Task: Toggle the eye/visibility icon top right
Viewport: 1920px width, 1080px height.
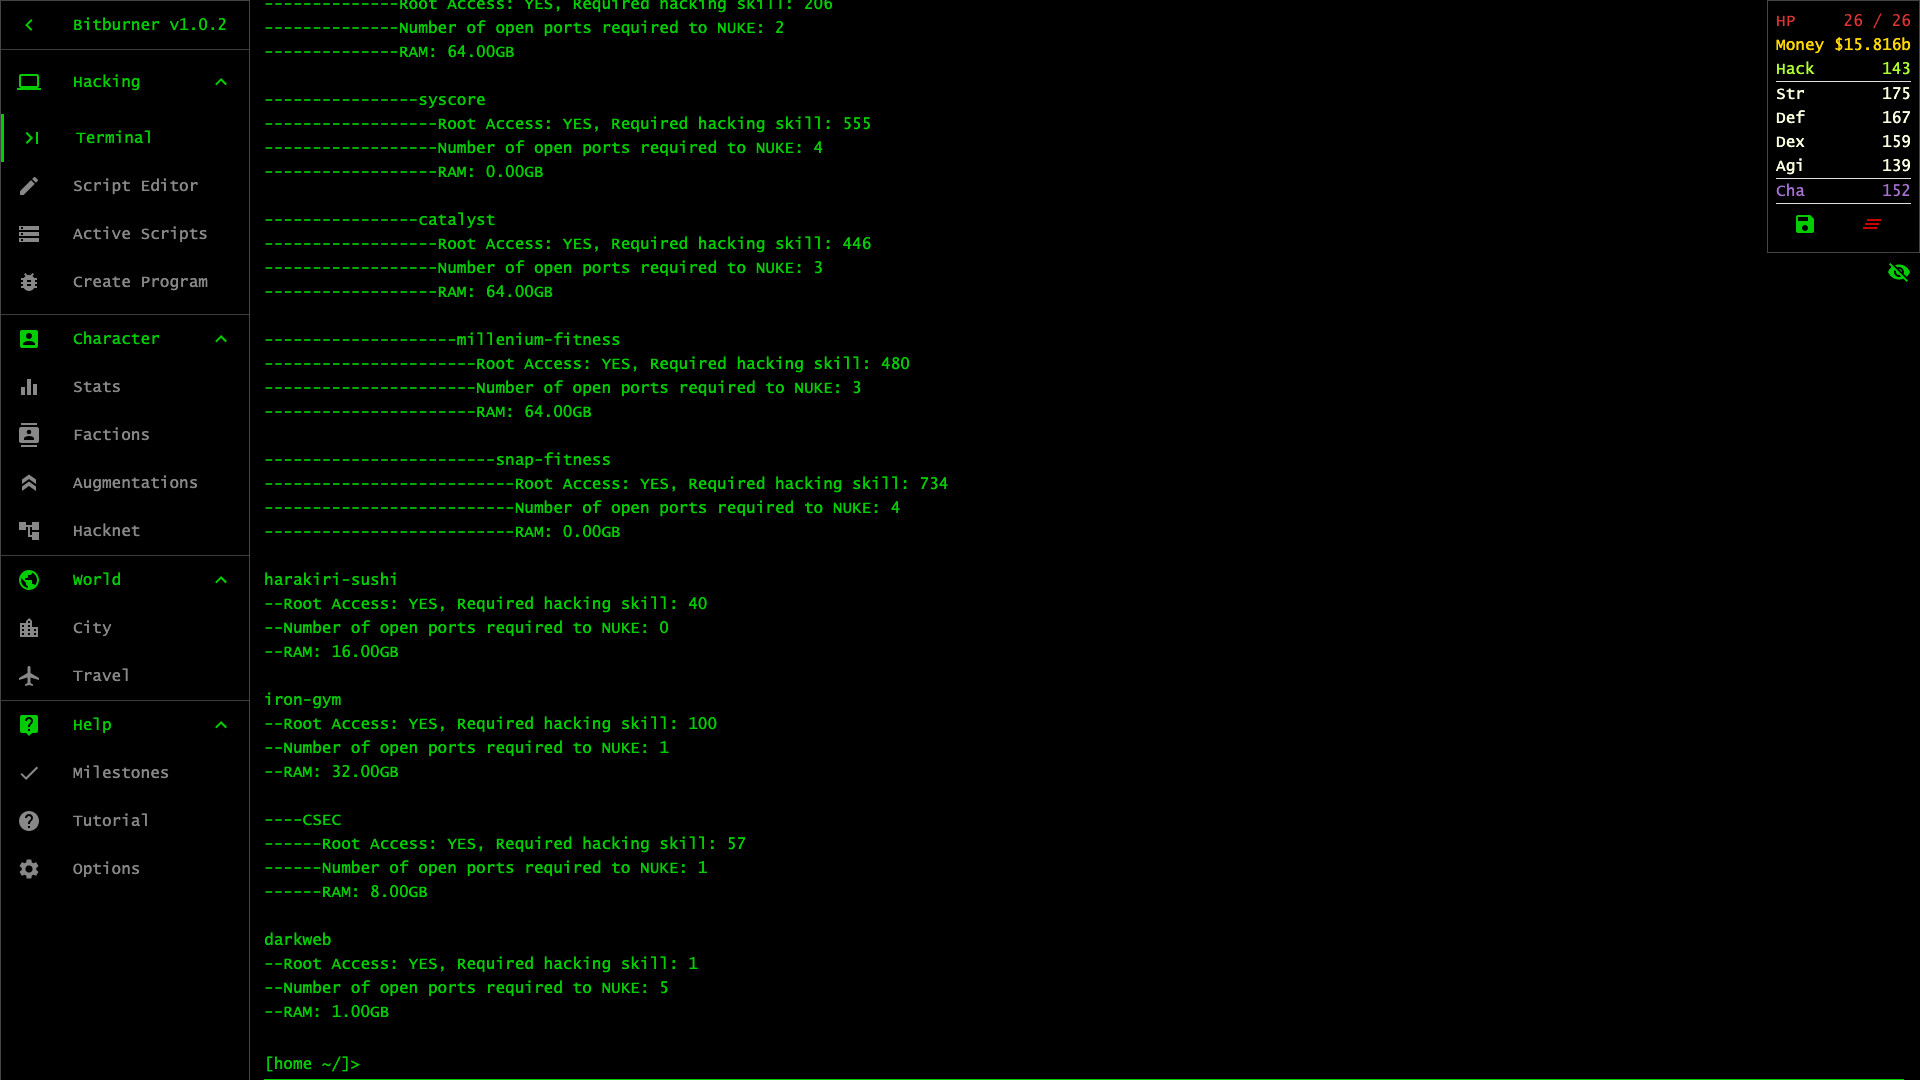Action: [x=1899, y=273]
